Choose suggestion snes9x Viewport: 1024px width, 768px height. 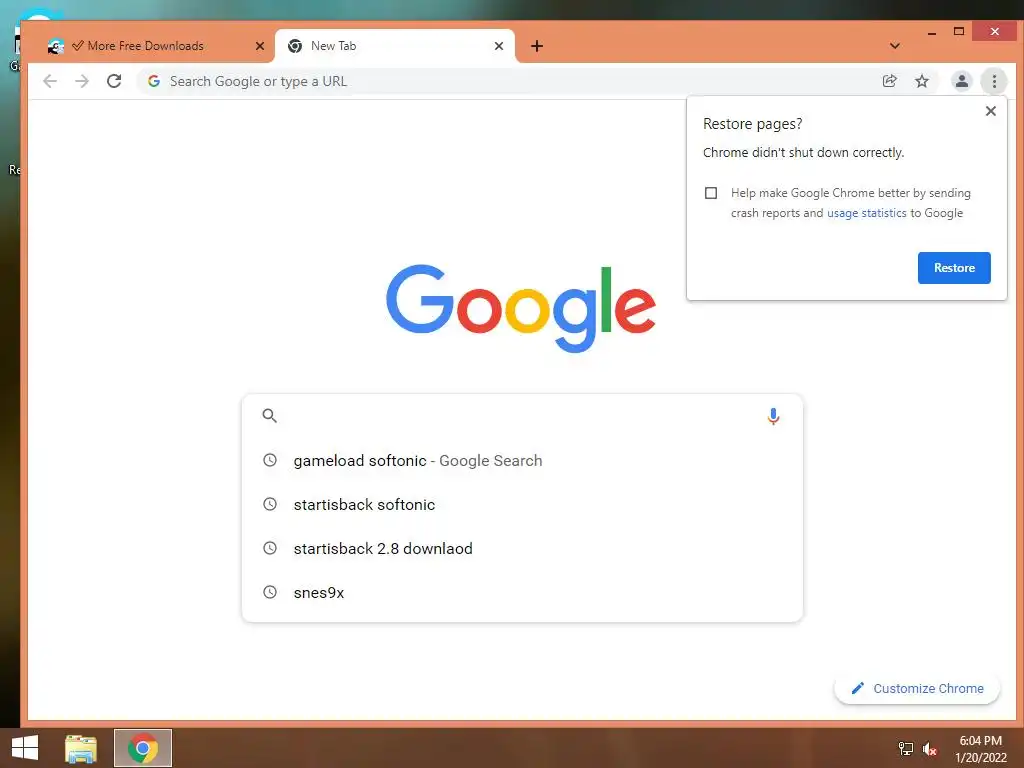pos(522,592)
